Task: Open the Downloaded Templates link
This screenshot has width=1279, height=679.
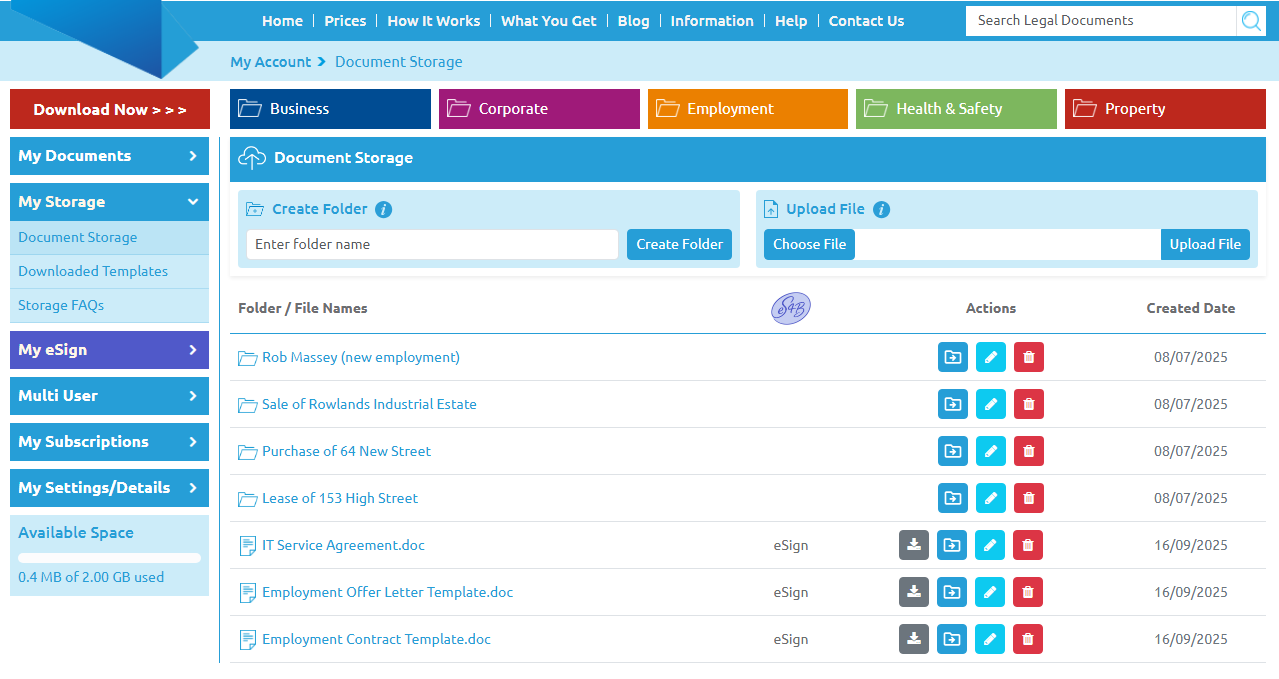Action: (x=93, y=271)
